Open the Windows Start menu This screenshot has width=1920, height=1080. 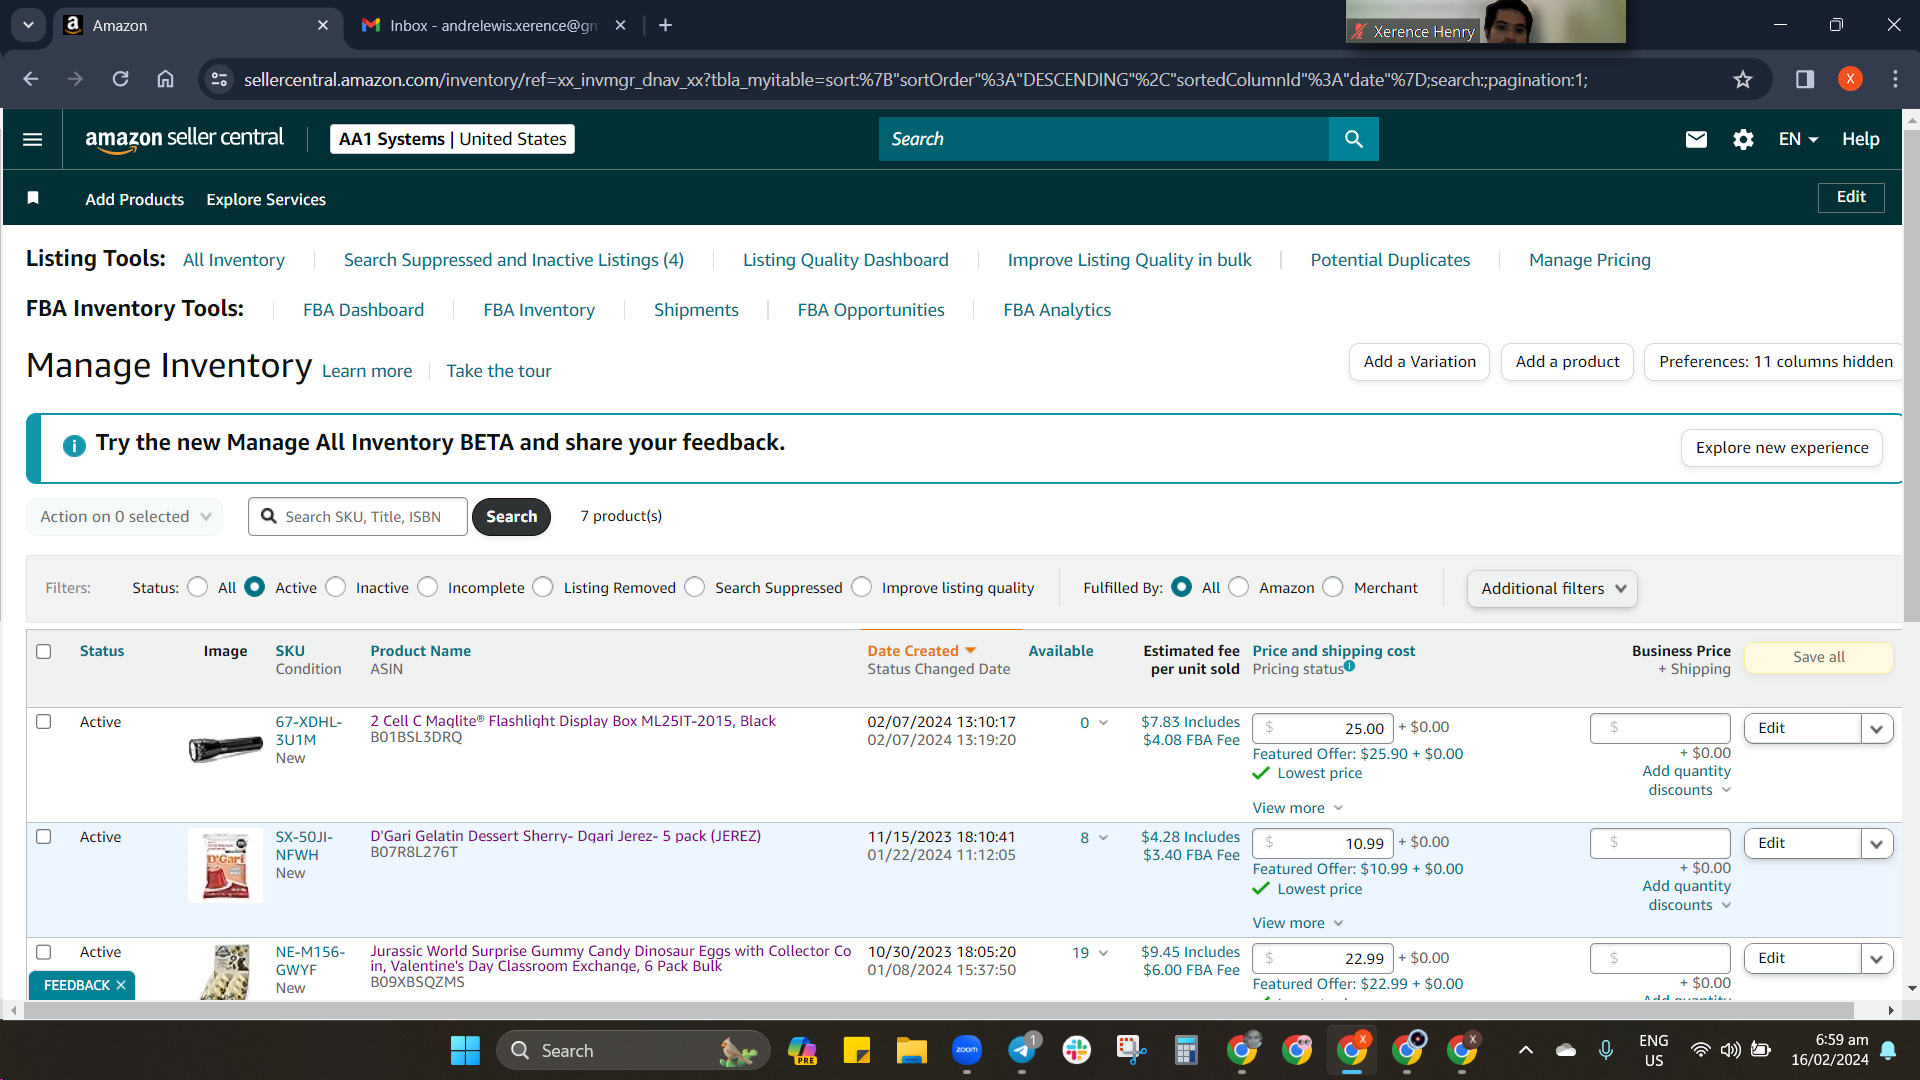465,1050
